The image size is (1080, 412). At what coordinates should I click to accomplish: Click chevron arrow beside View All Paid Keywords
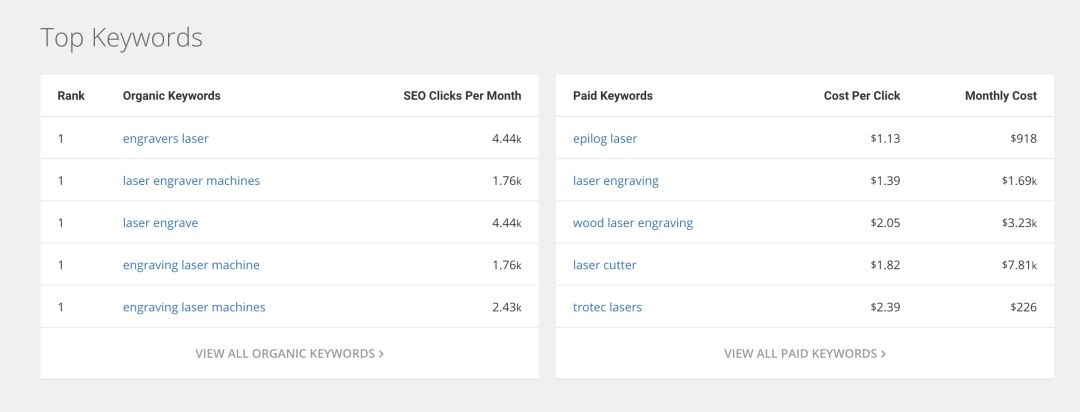click(x=884, y=353)
